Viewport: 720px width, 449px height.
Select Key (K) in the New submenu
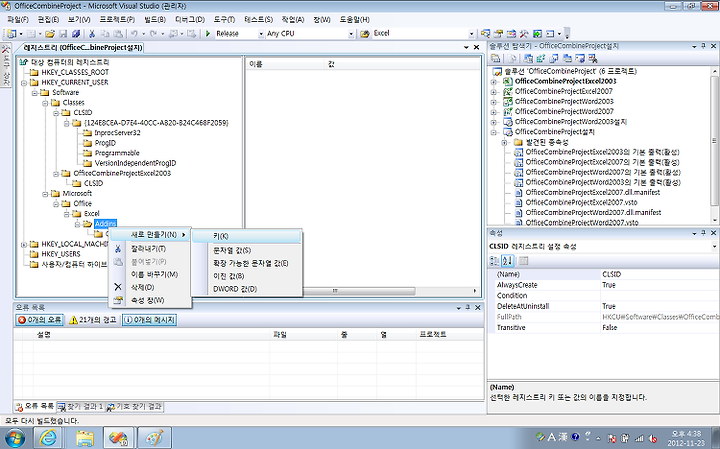click(x=247, y=236)
